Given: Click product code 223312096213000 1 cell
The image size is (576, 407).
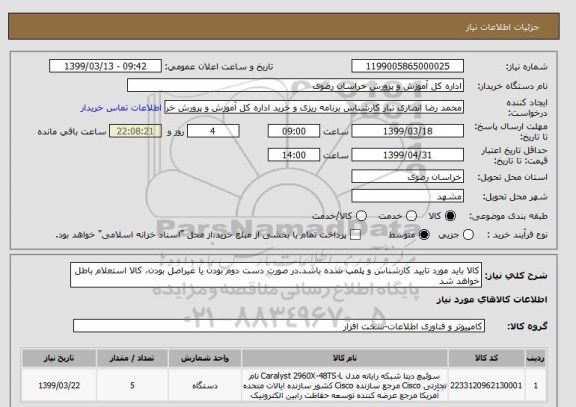Looking at the screenshot, I should [486, 385].
